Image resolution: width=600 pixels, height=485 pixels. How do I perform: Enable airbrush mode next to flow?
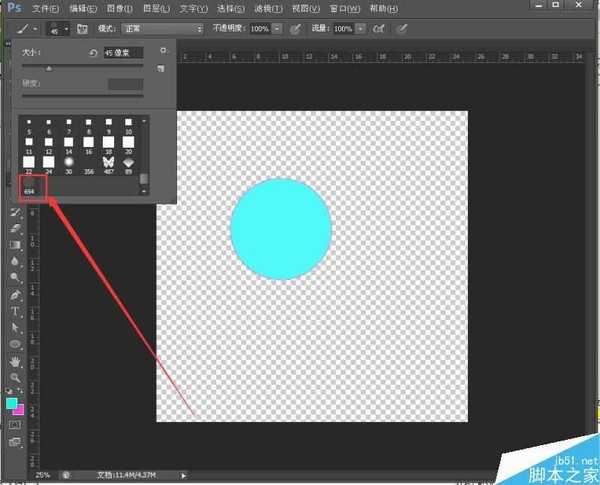pyautogui.click(x=379, y=29)
